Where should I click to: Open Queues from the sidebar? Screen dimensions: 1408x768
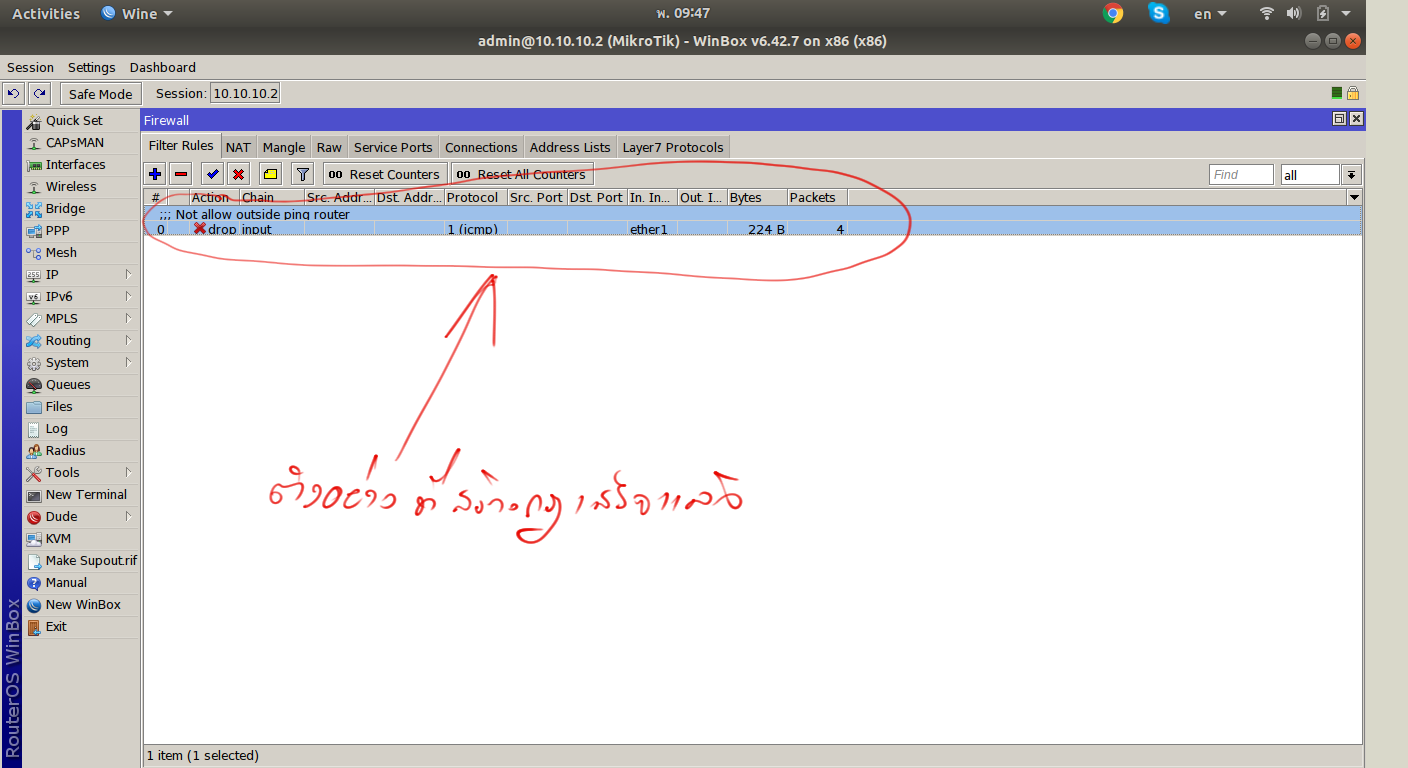coord(82,384)
